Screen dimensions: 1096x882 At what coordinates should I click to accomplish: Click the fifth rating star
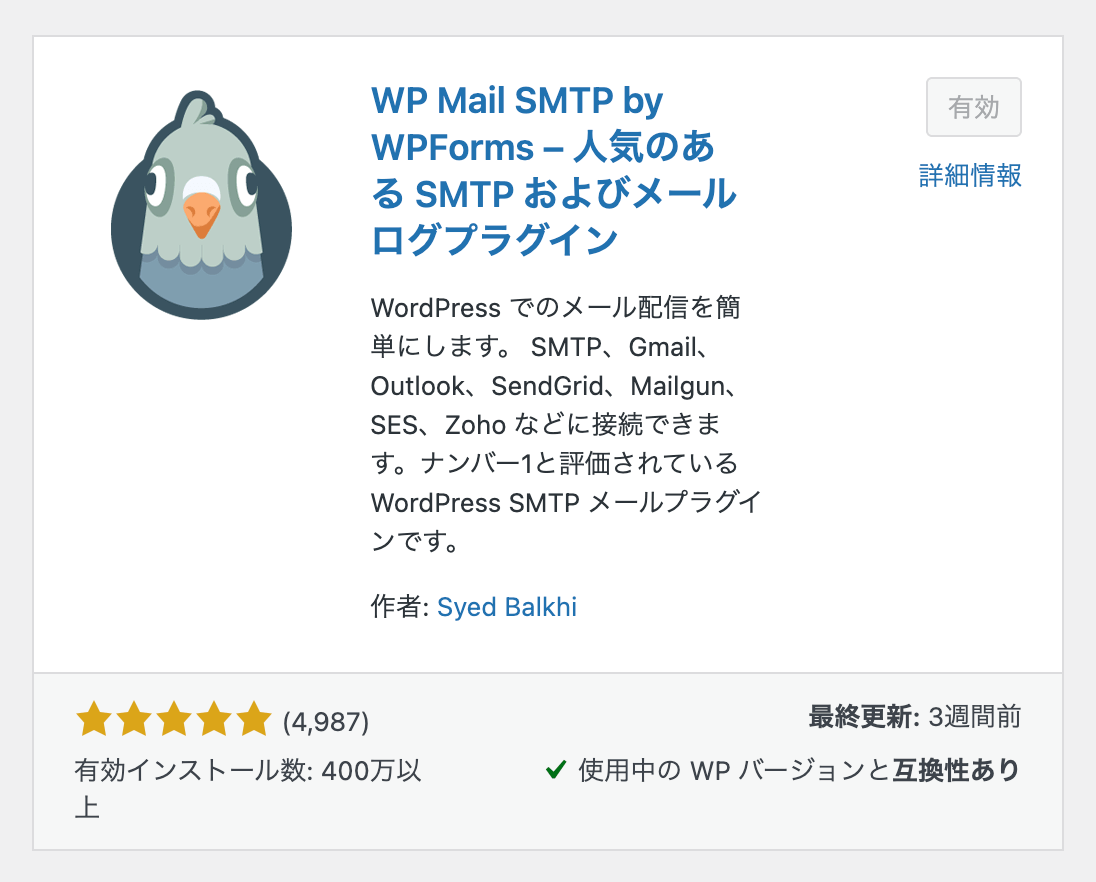point(252,718)
